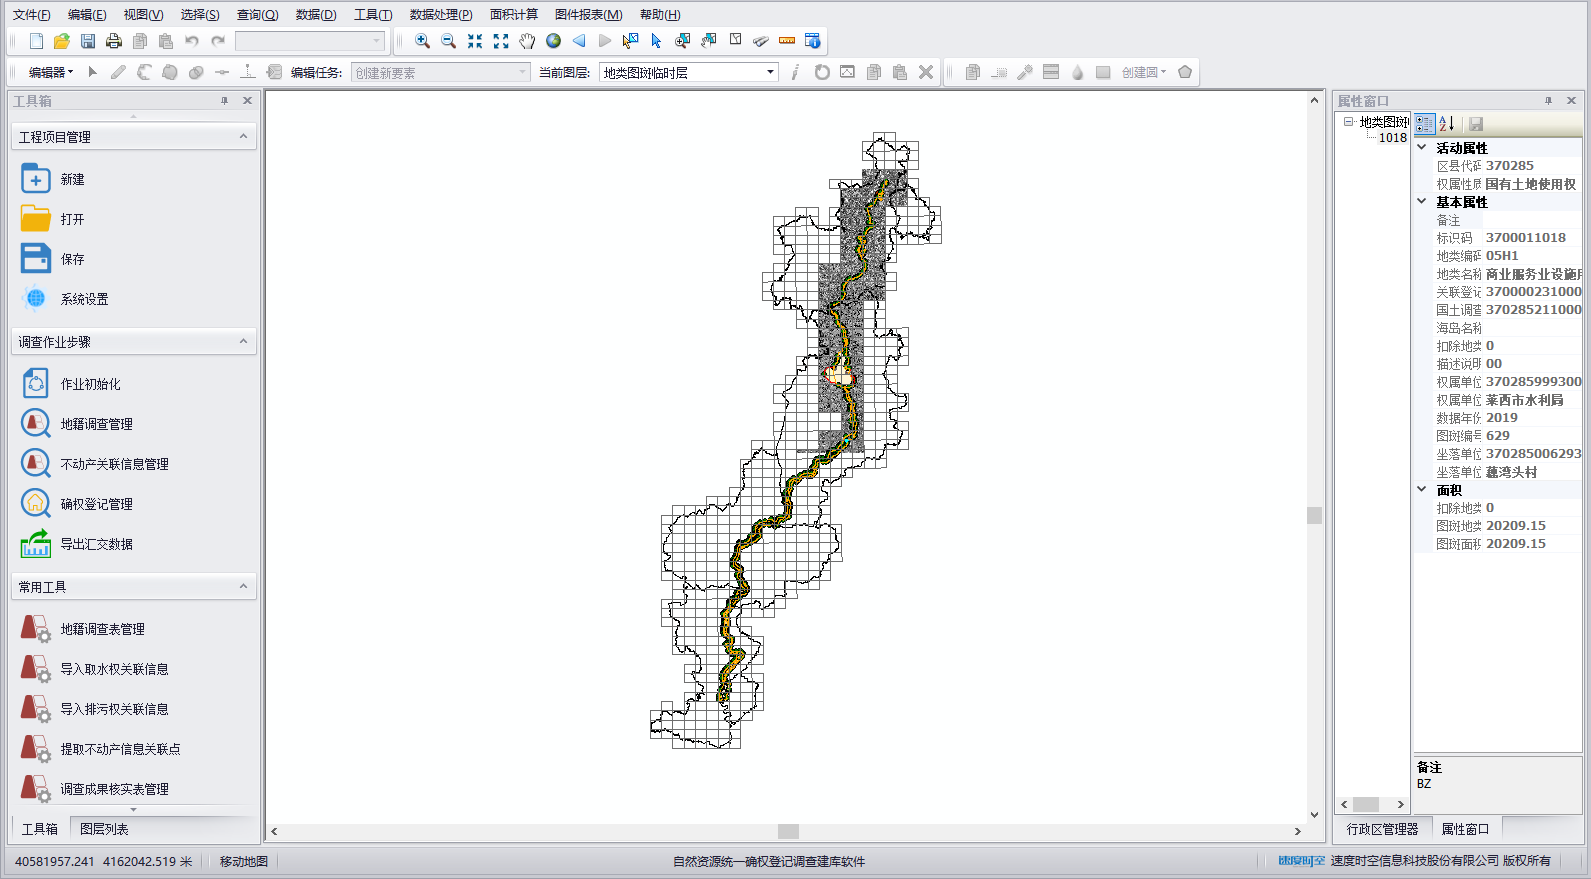Toggle pin on 工具箱 panel
This screenshot has height=879, width=1591.
(x=224, y=101)
